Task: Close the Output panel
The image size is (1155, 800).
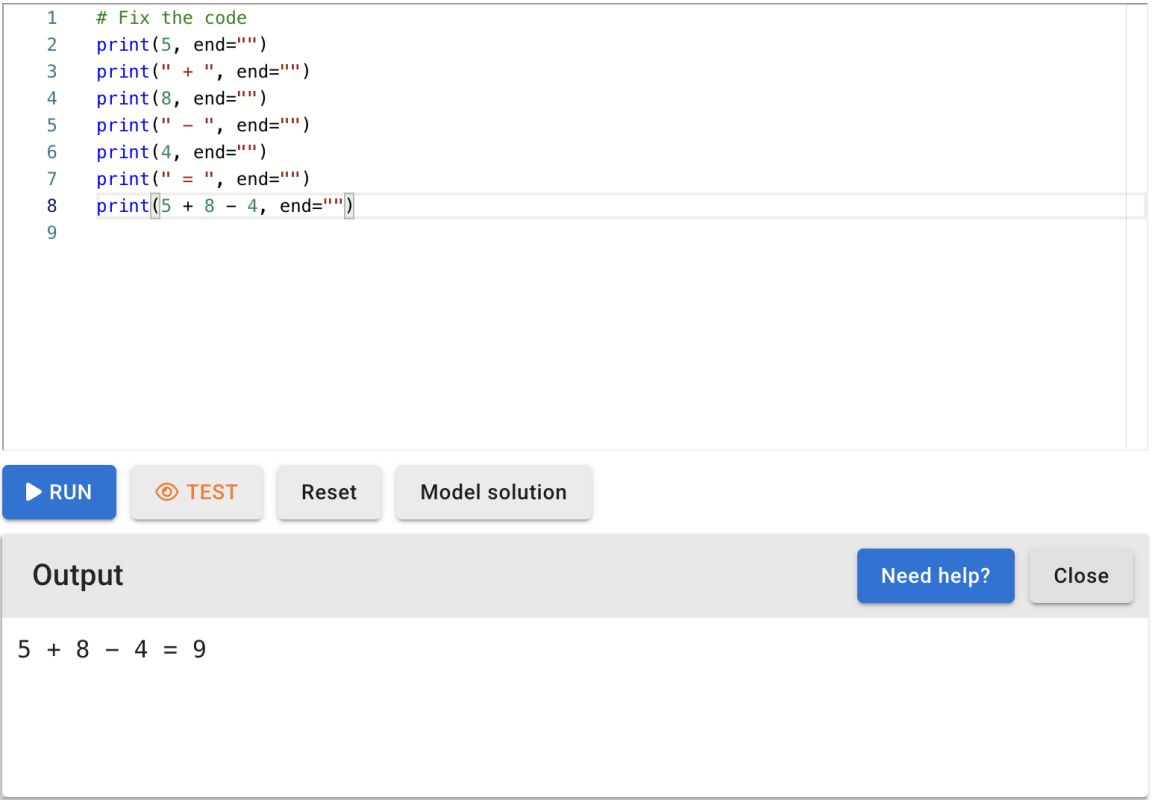Action: pyautogui.click(x=1081, y=575)
